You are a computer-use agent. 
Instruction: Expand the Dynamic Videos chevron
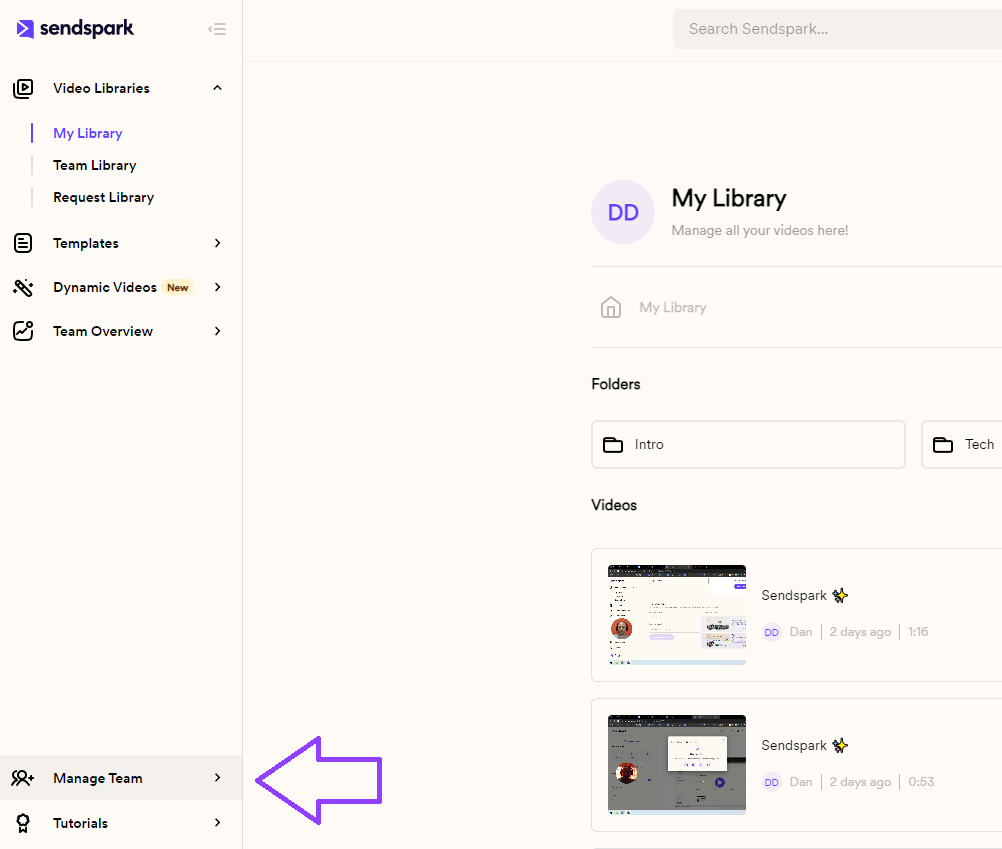[x=217, y=287]
